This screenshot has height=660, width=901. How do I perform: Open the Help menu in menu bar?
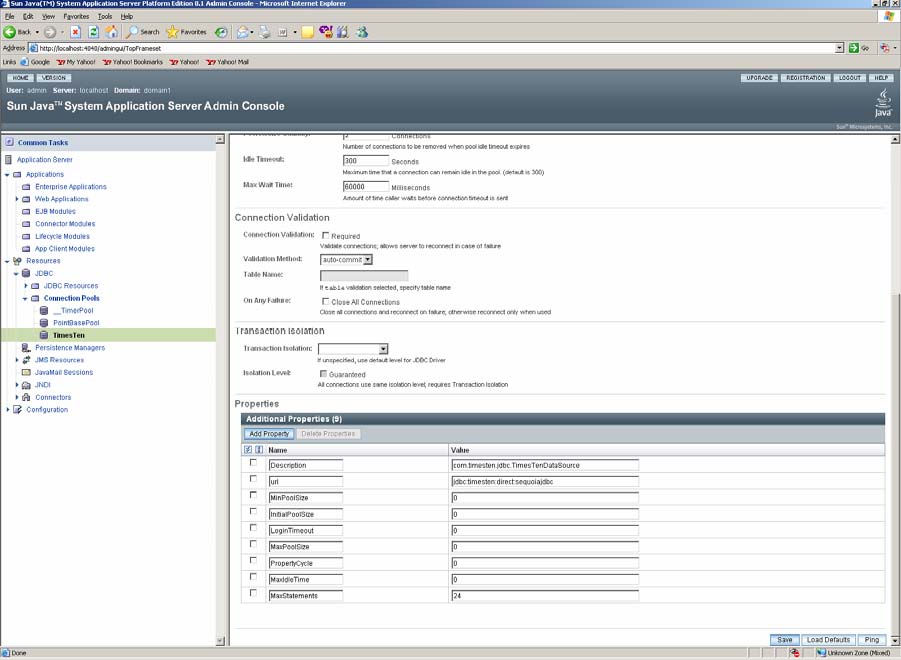(126, 17)
